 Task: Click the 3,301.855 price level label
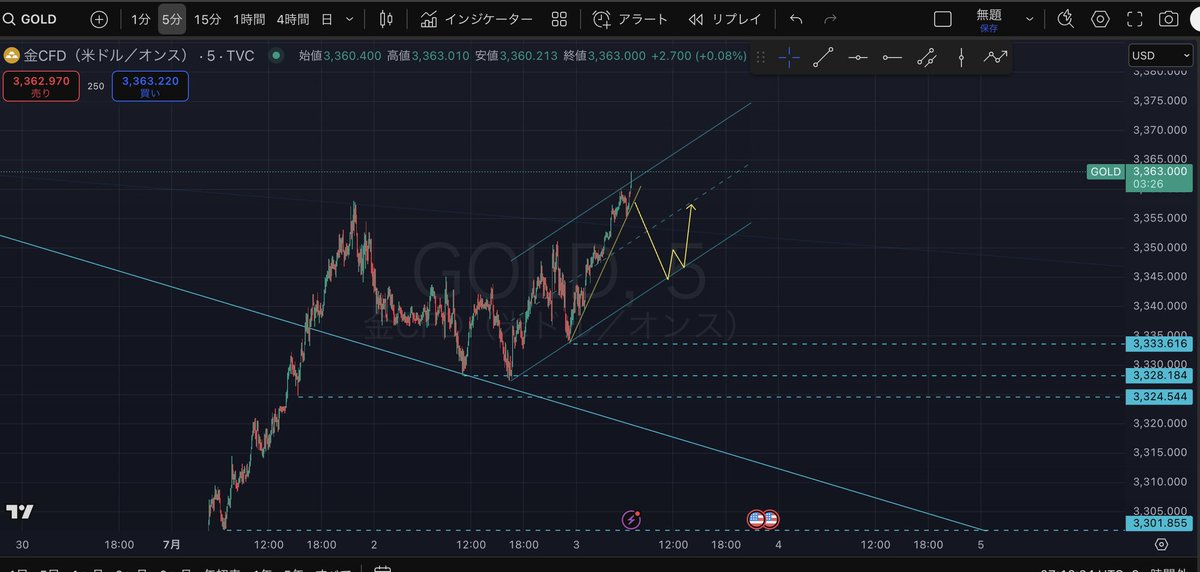[x=1160, y=523]
